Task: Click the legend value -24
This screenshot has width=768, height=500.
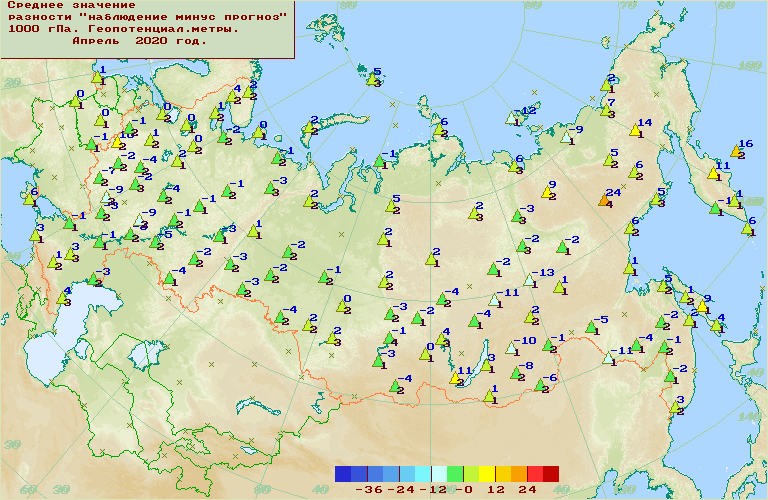Action: 401,490
